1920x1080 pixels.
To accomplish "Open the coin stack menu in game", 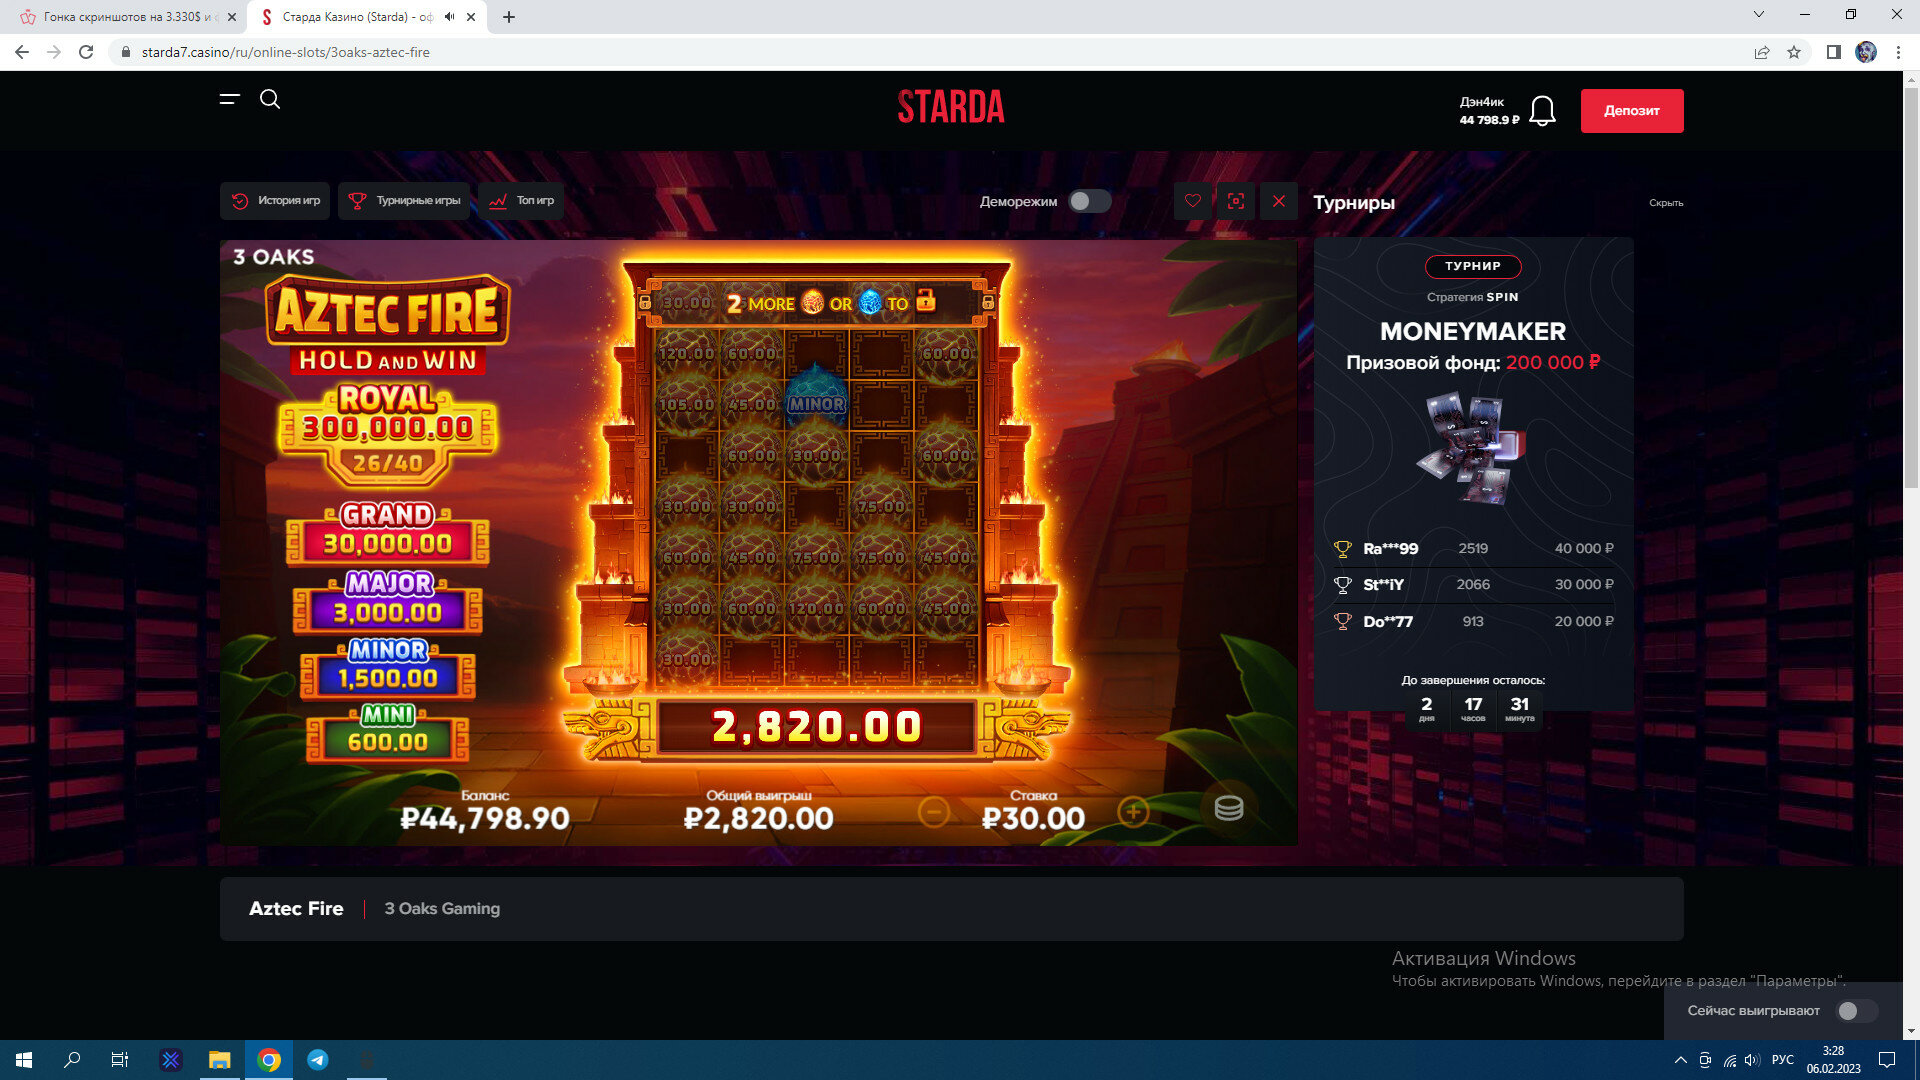I will click(1228, 808).
